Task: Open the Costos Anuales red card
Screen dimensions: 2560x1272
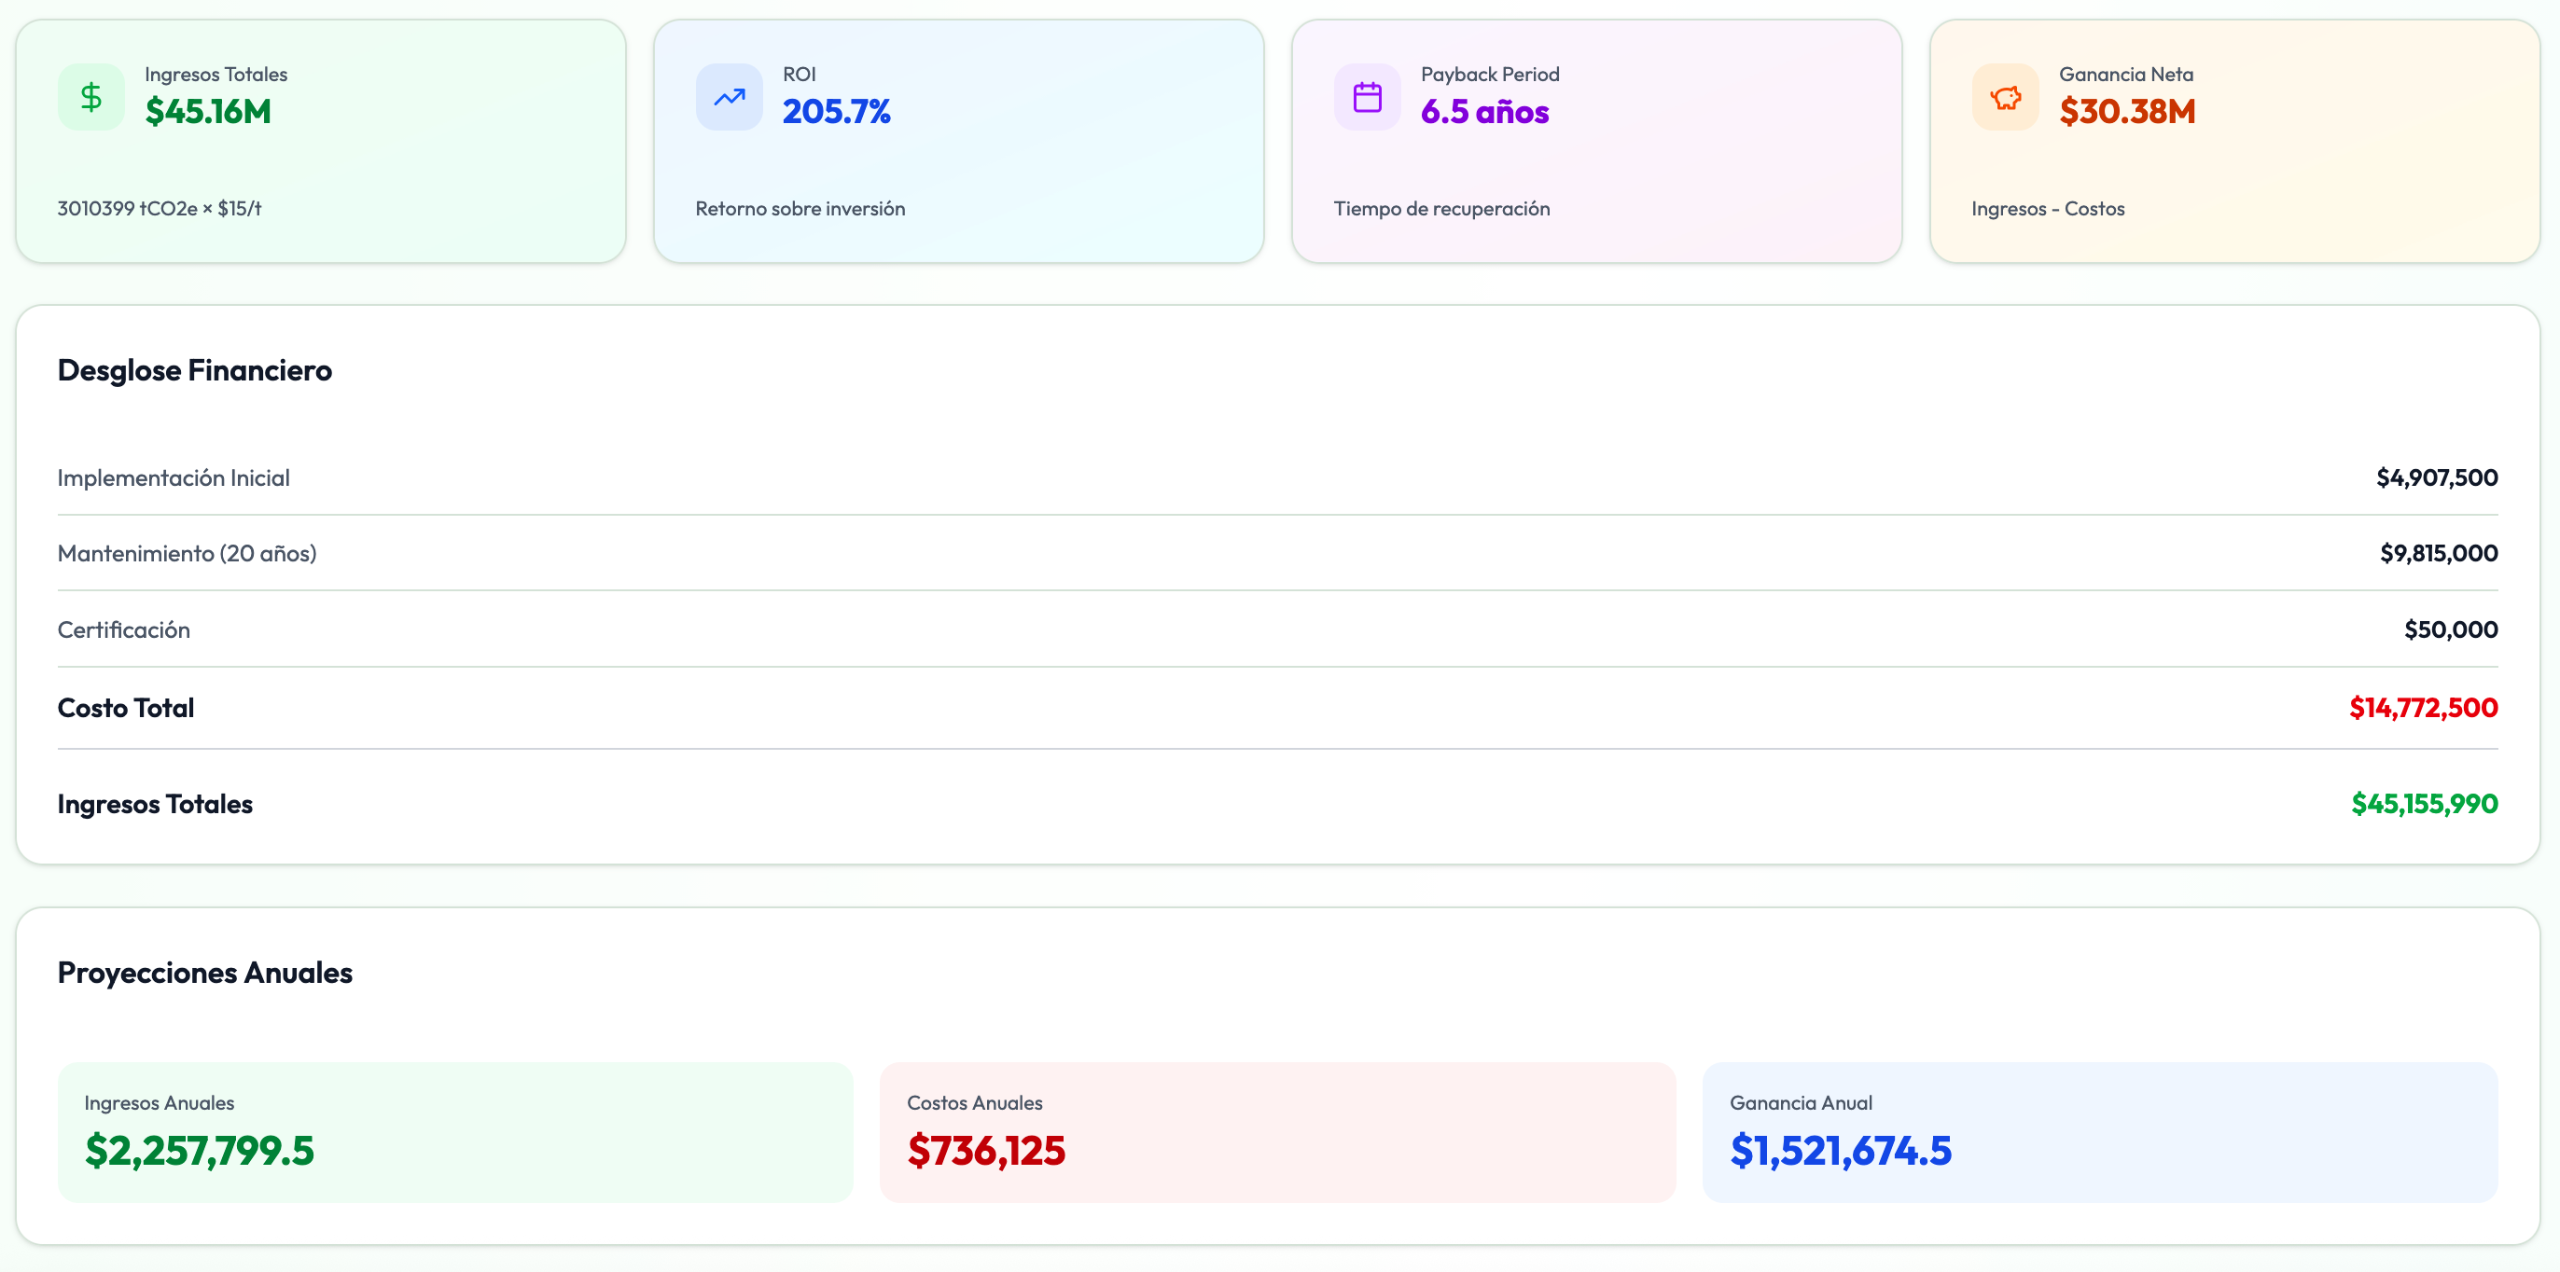Action: (1277, 1132)
